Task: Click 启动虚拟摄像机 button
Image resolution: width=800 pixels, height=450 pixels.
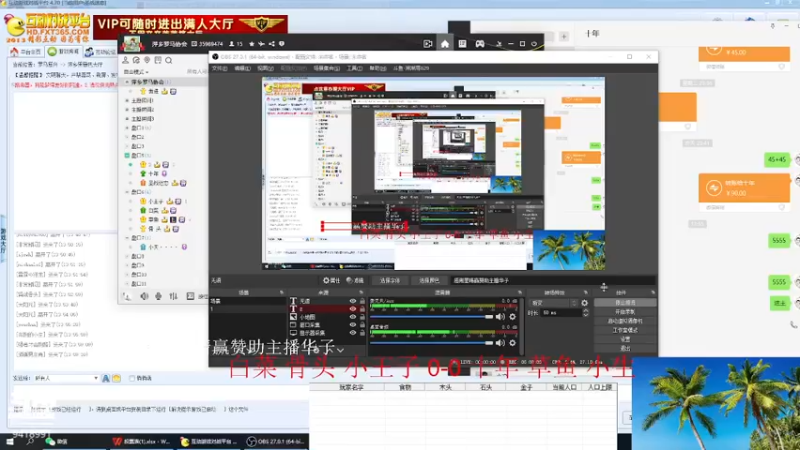Action: 625,321
